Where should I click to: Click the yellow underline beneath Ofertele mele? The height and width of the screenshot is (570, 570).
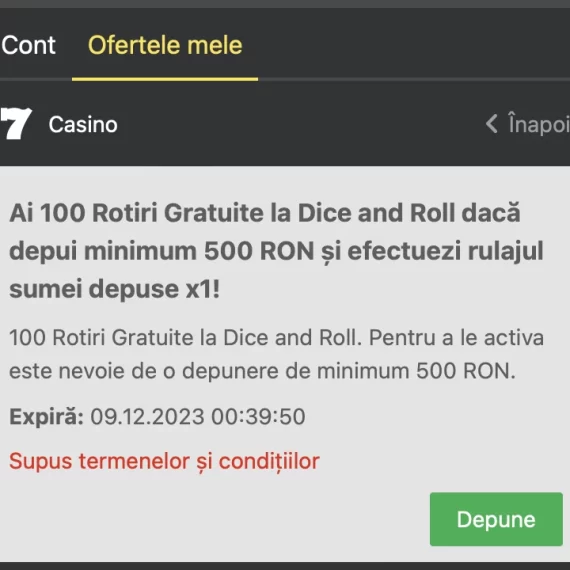click(x=165, y=79)
